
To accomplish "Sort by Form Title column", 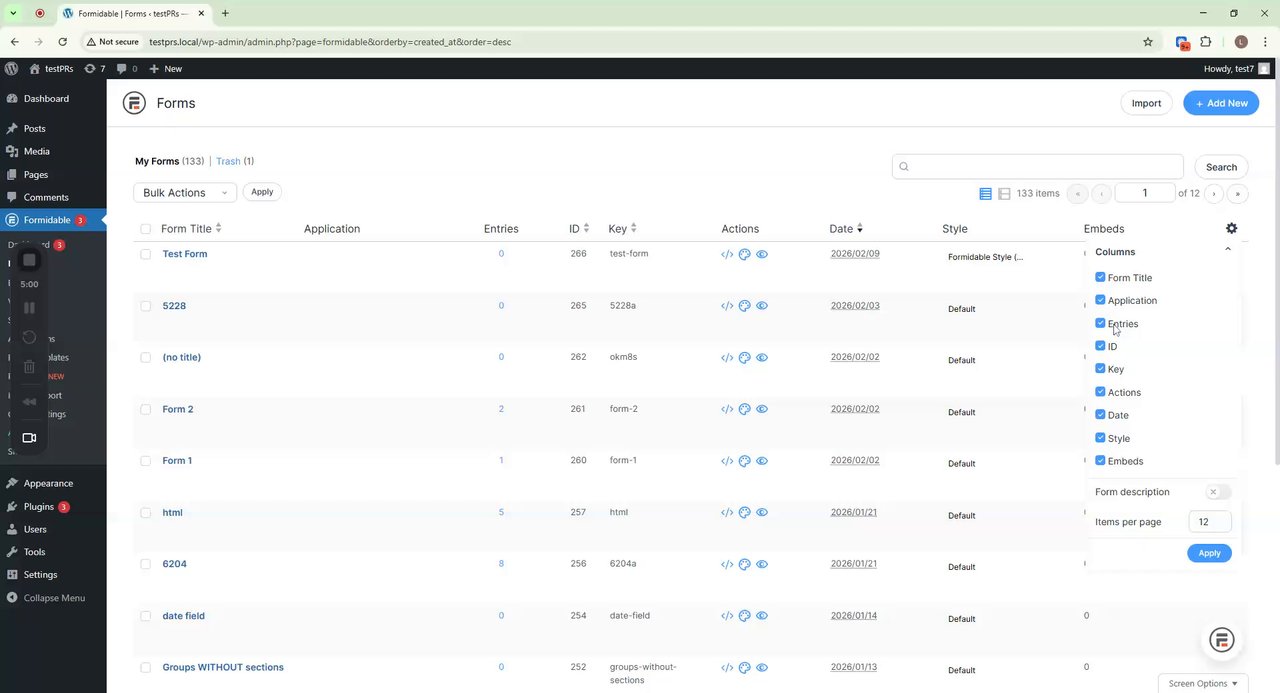I will tap(191, 229).
